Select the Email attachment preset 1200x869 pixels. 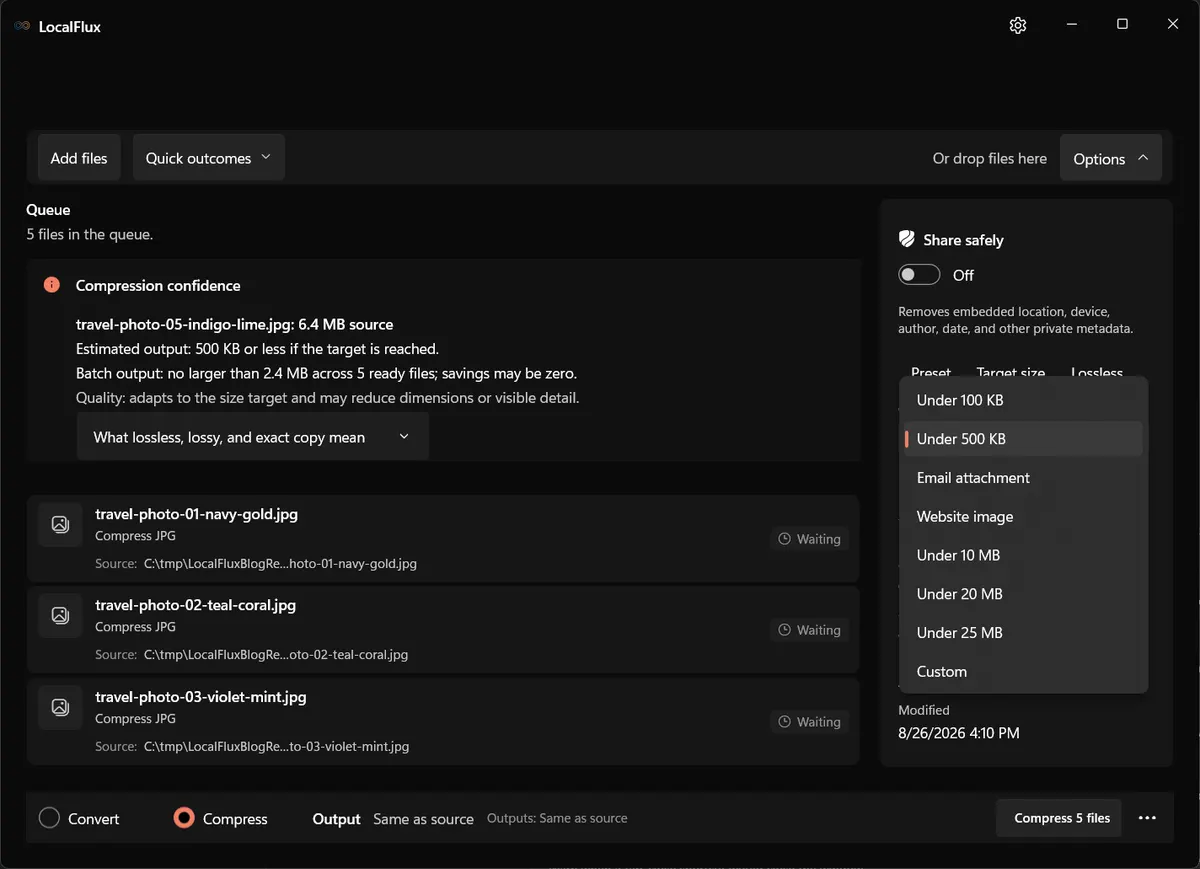pos(1024,478)
